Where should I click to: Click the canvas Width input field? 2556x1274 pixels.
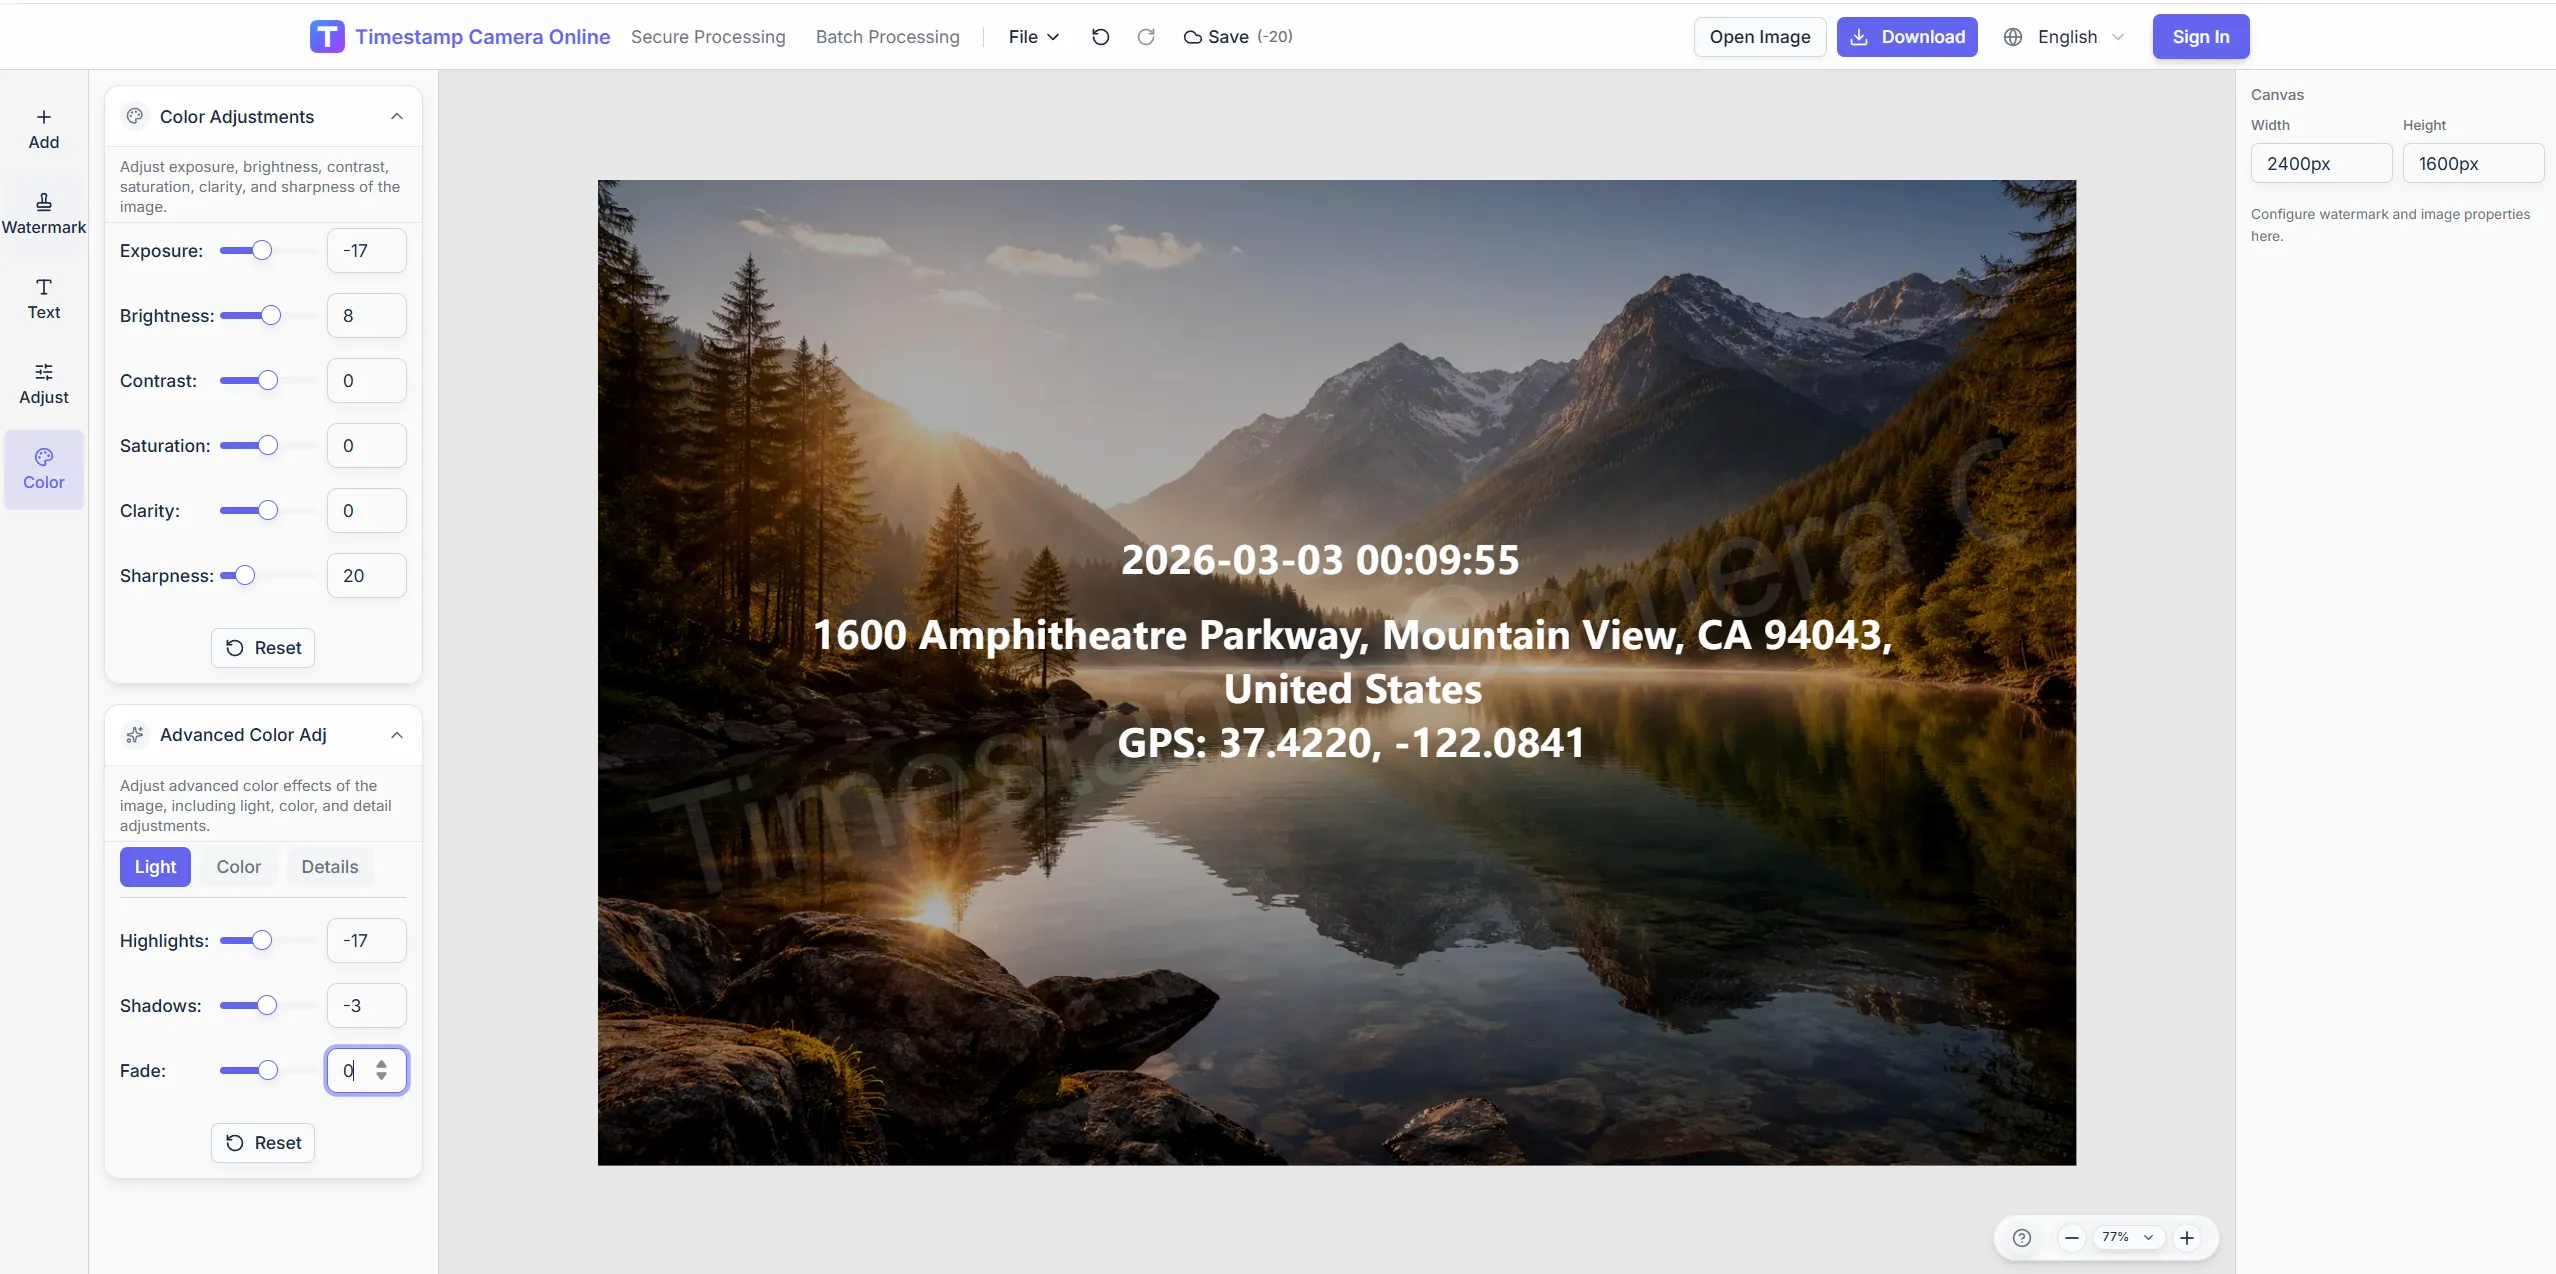(2320, 163)
